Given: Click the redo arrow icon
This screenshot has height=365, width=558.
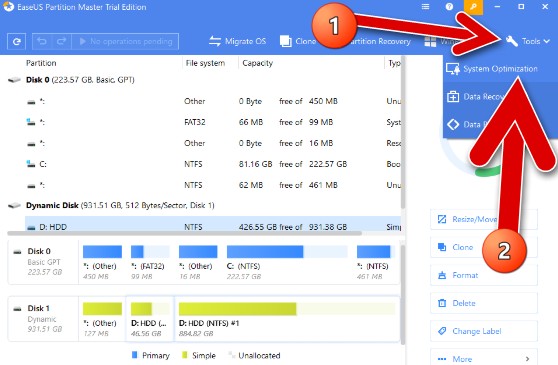Looking at the screenshot, I should click(x=62, y=42).
